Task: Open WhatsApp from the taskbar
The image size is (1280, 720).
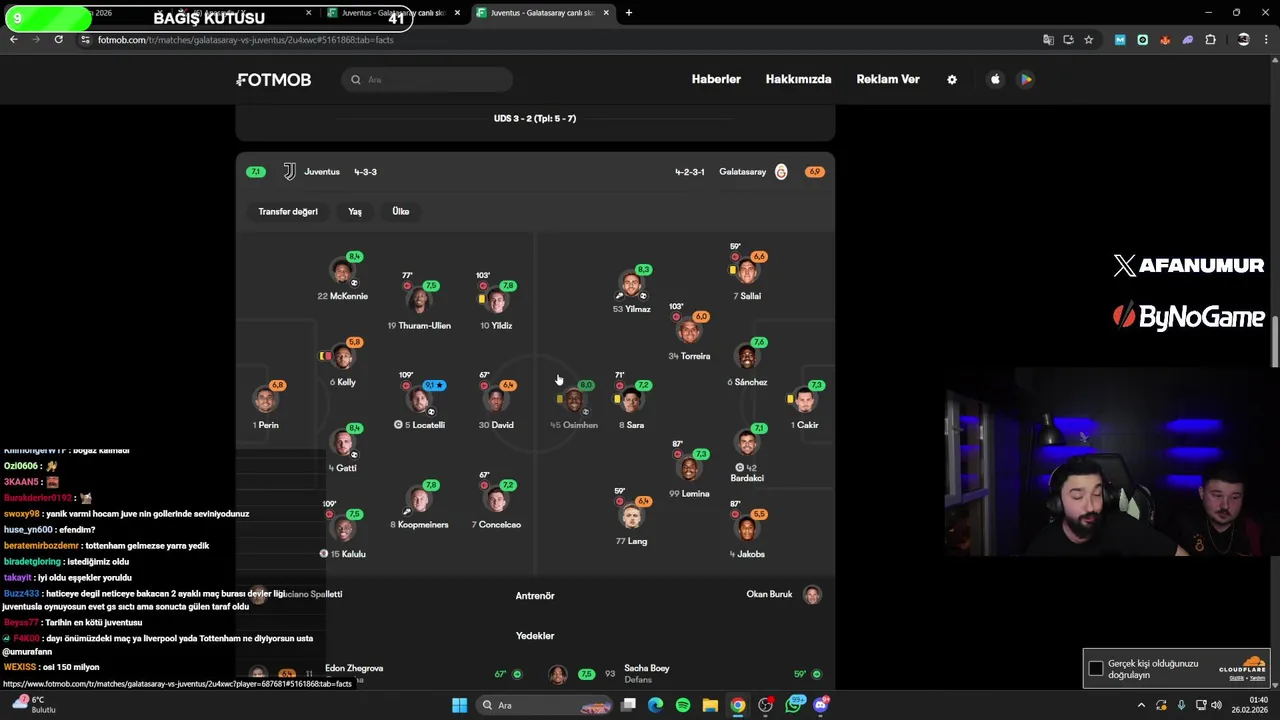Action: point(794,705)
